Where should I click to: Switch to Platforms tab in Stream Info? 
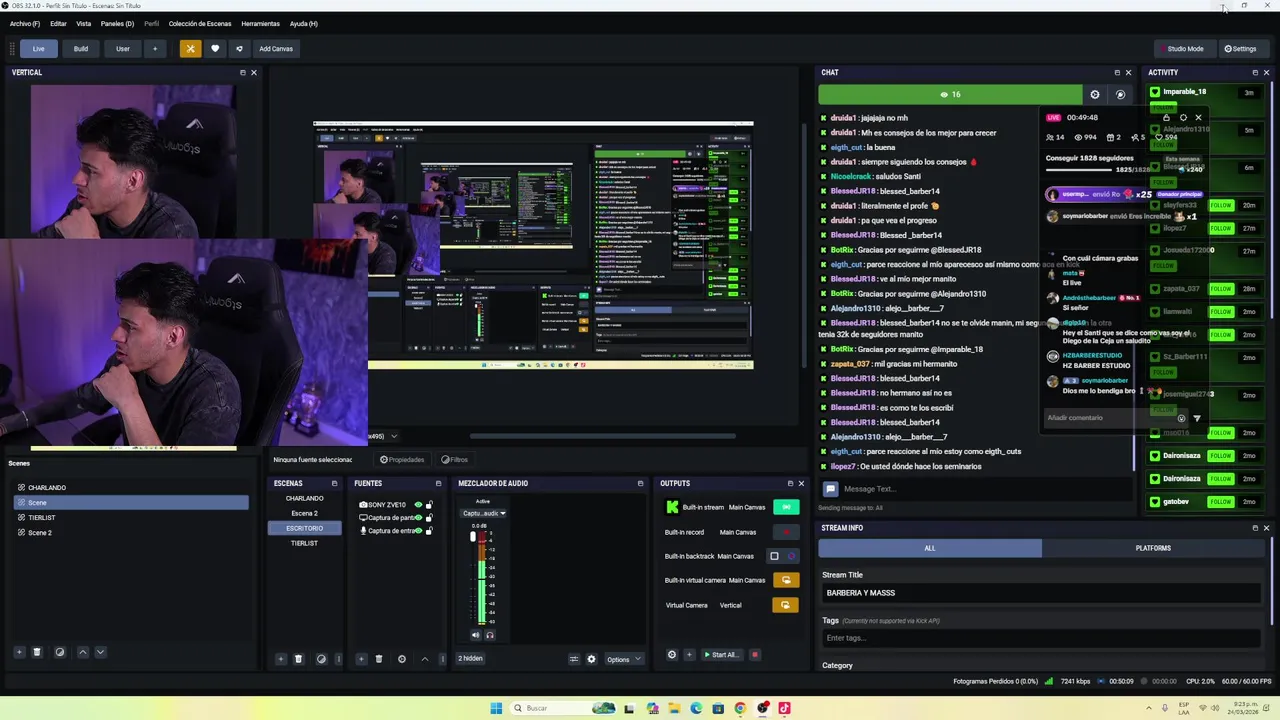tap(1153, 548)
